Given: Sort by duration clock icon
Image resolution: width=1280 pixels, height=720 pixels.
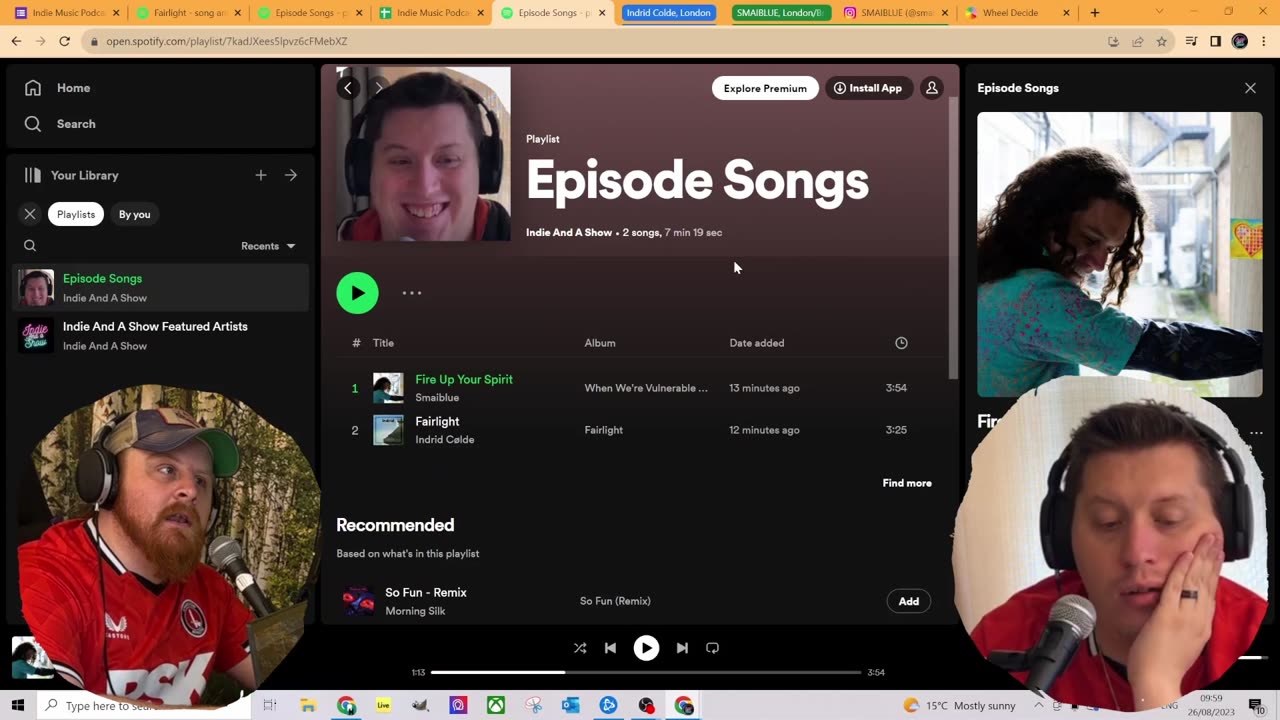Looking at the screenshot, I should pyautogui.click(x=901, y=343).
